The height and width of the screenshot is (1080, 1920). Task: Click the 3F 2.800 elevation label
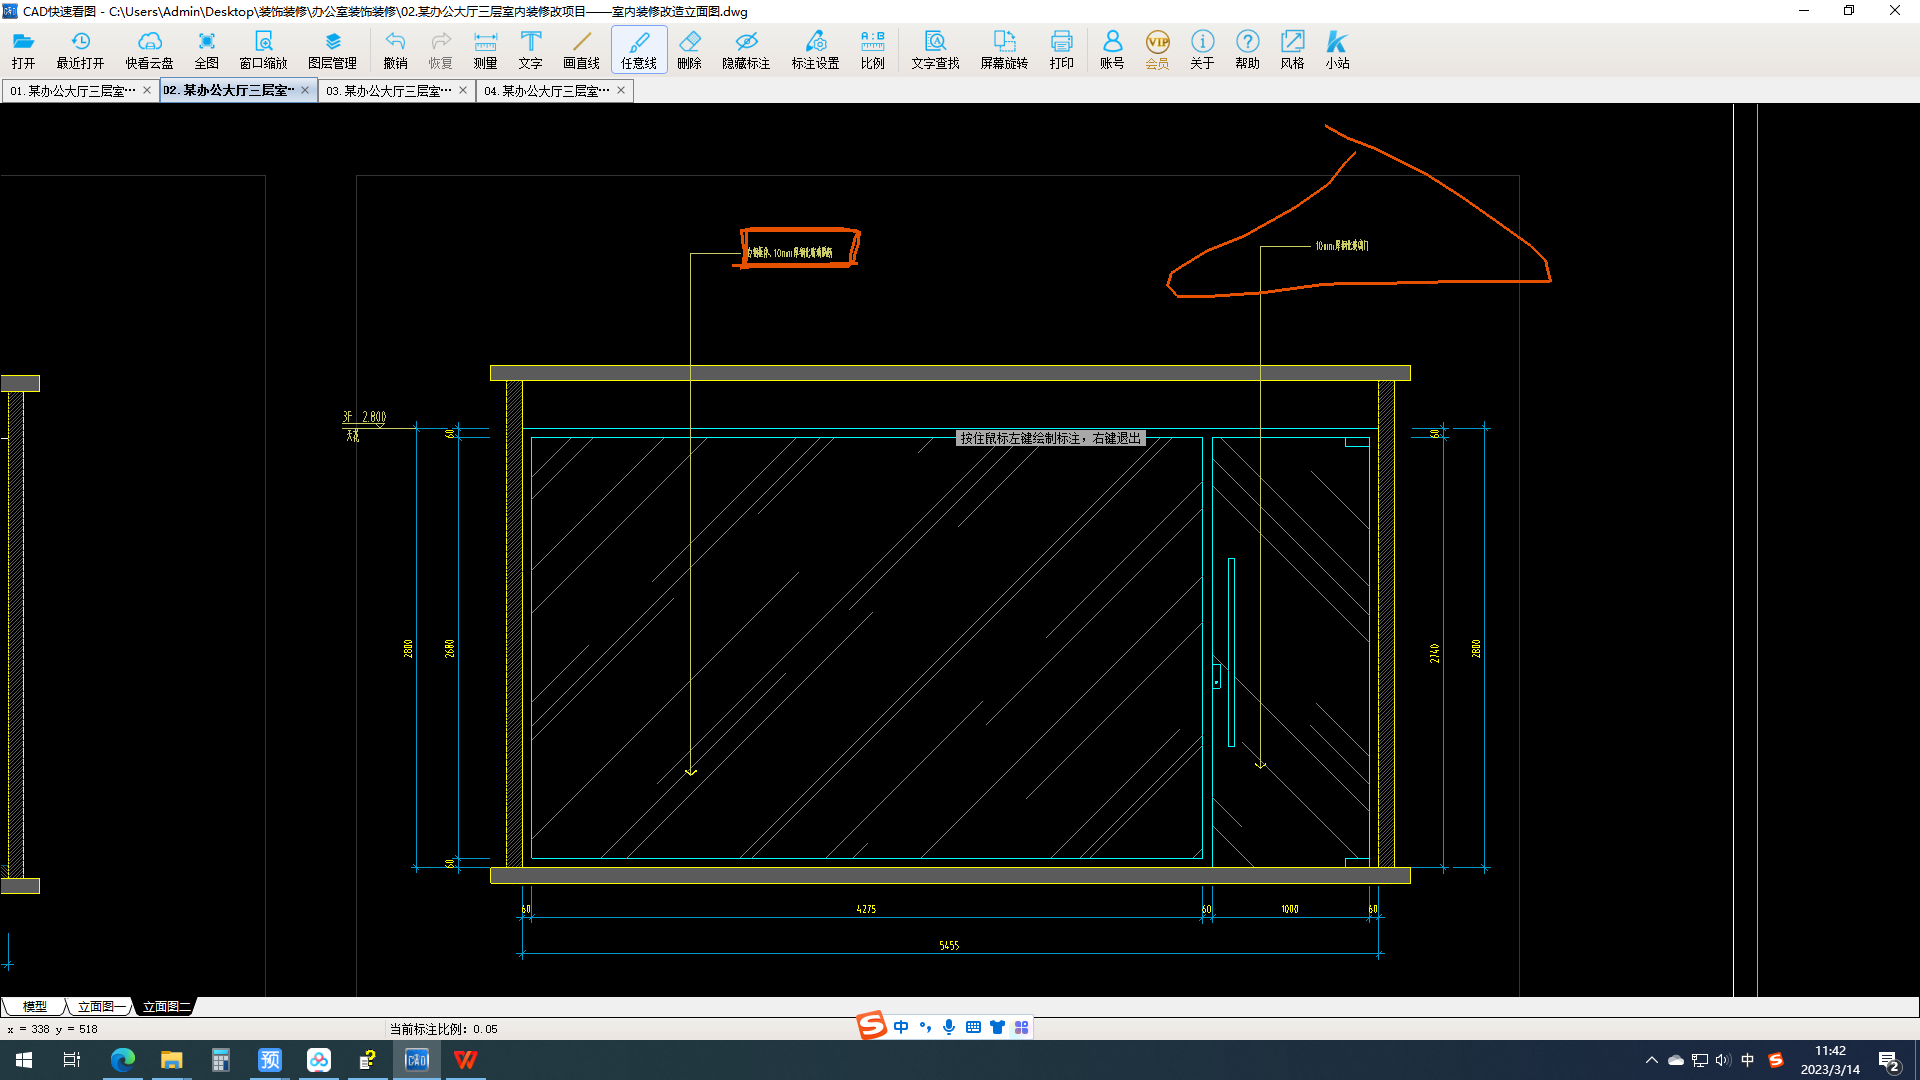(x=365, y=417)
